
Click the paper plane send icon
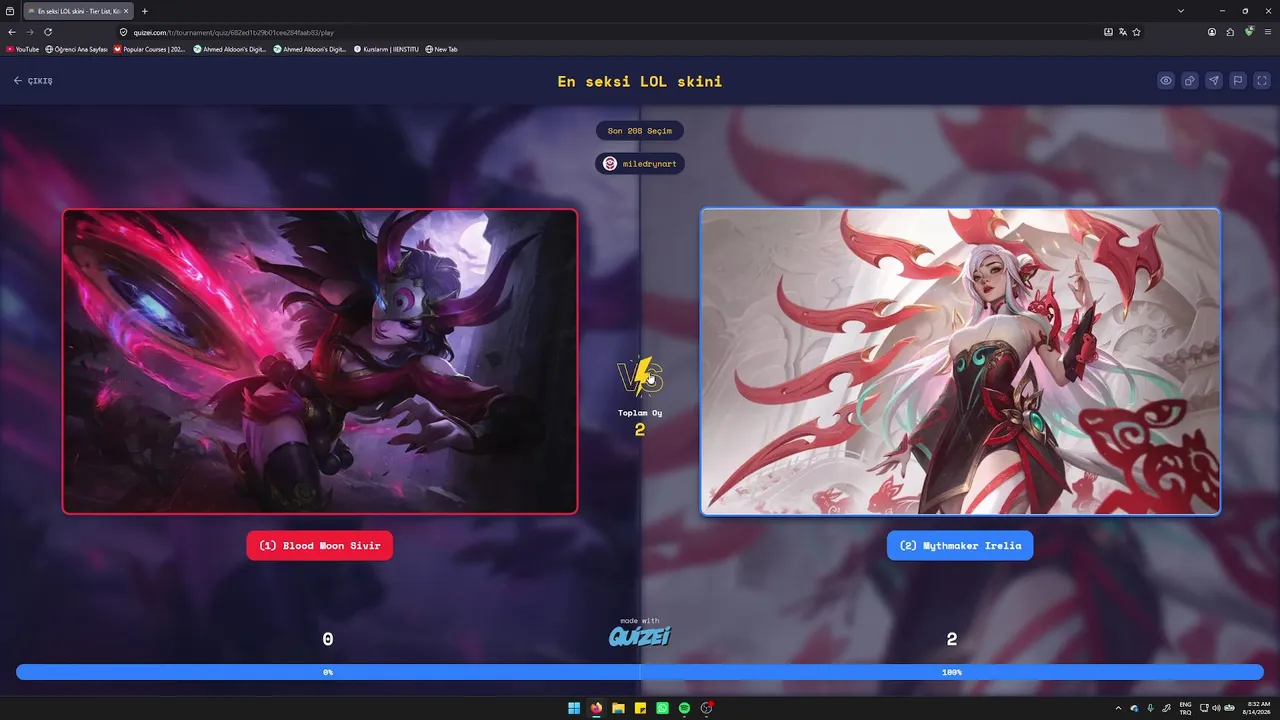pos(1214,81)
